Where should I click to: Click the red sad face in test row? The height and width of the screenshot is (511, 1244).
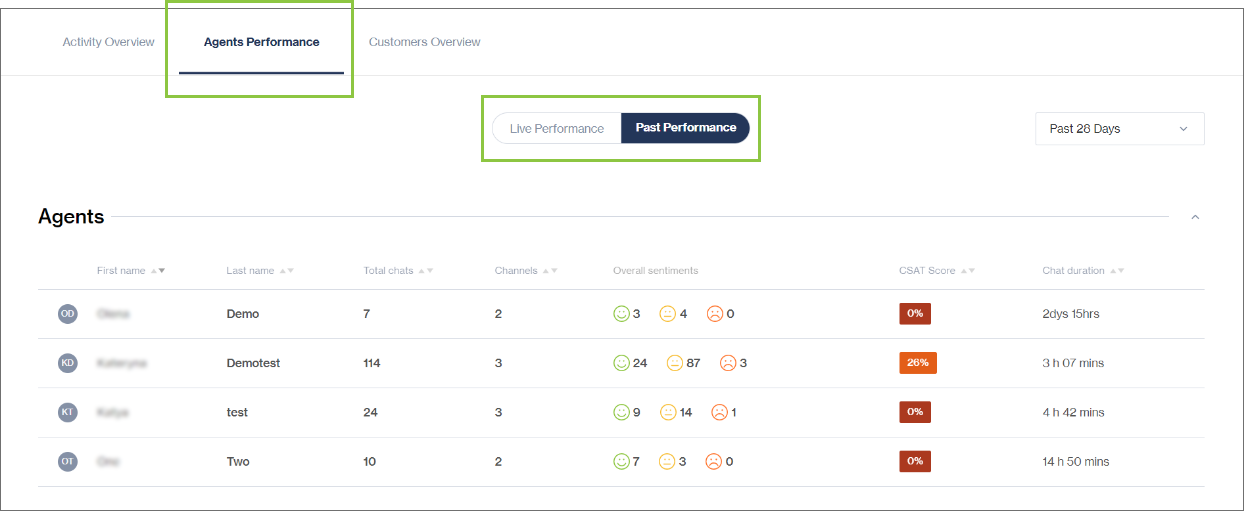click(x=719, y=412)
